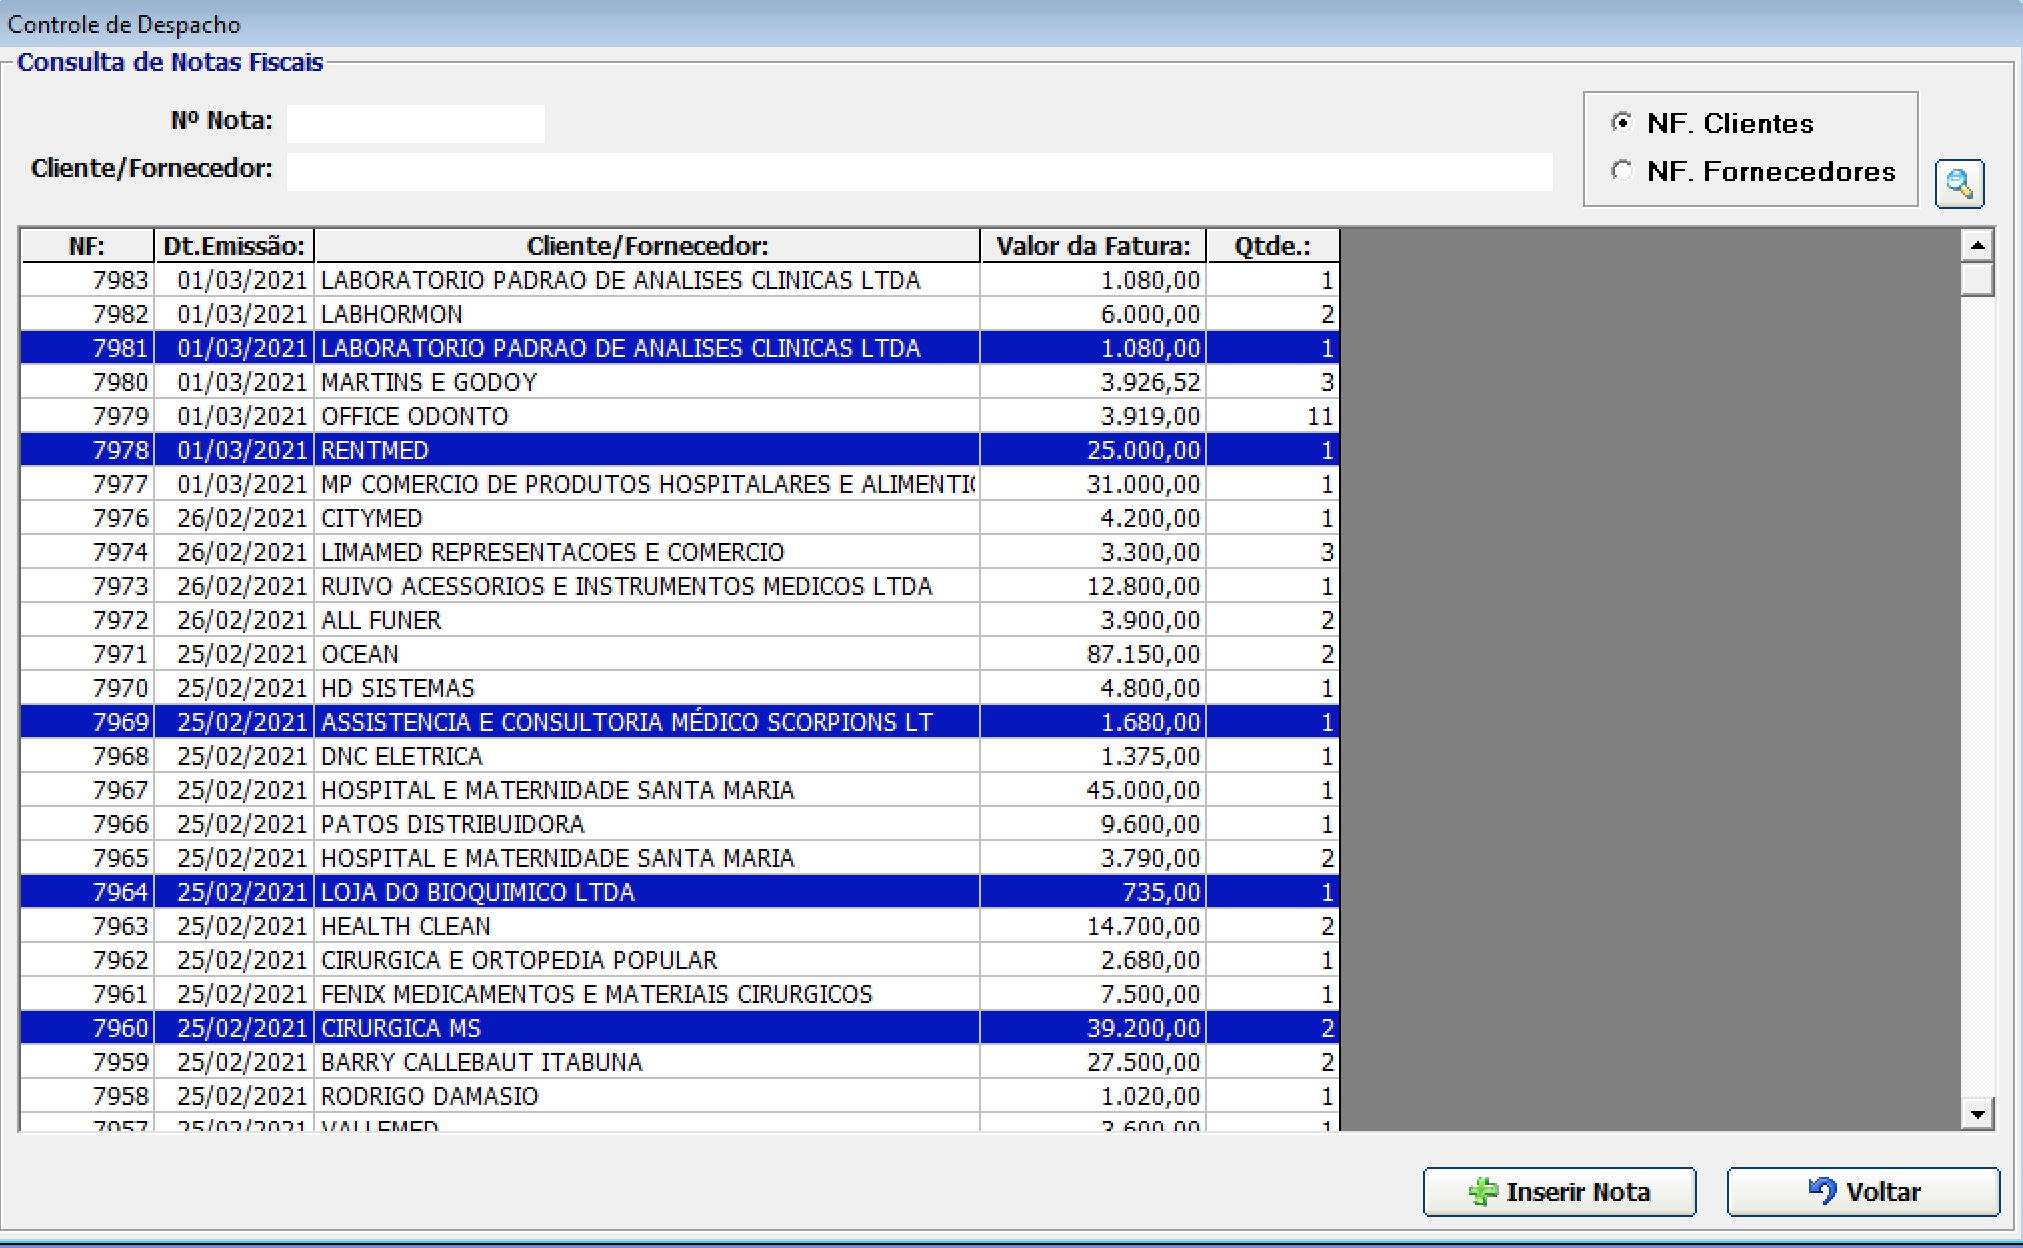
Task: Click the NF column header
Action: click(x=86, y=246)
